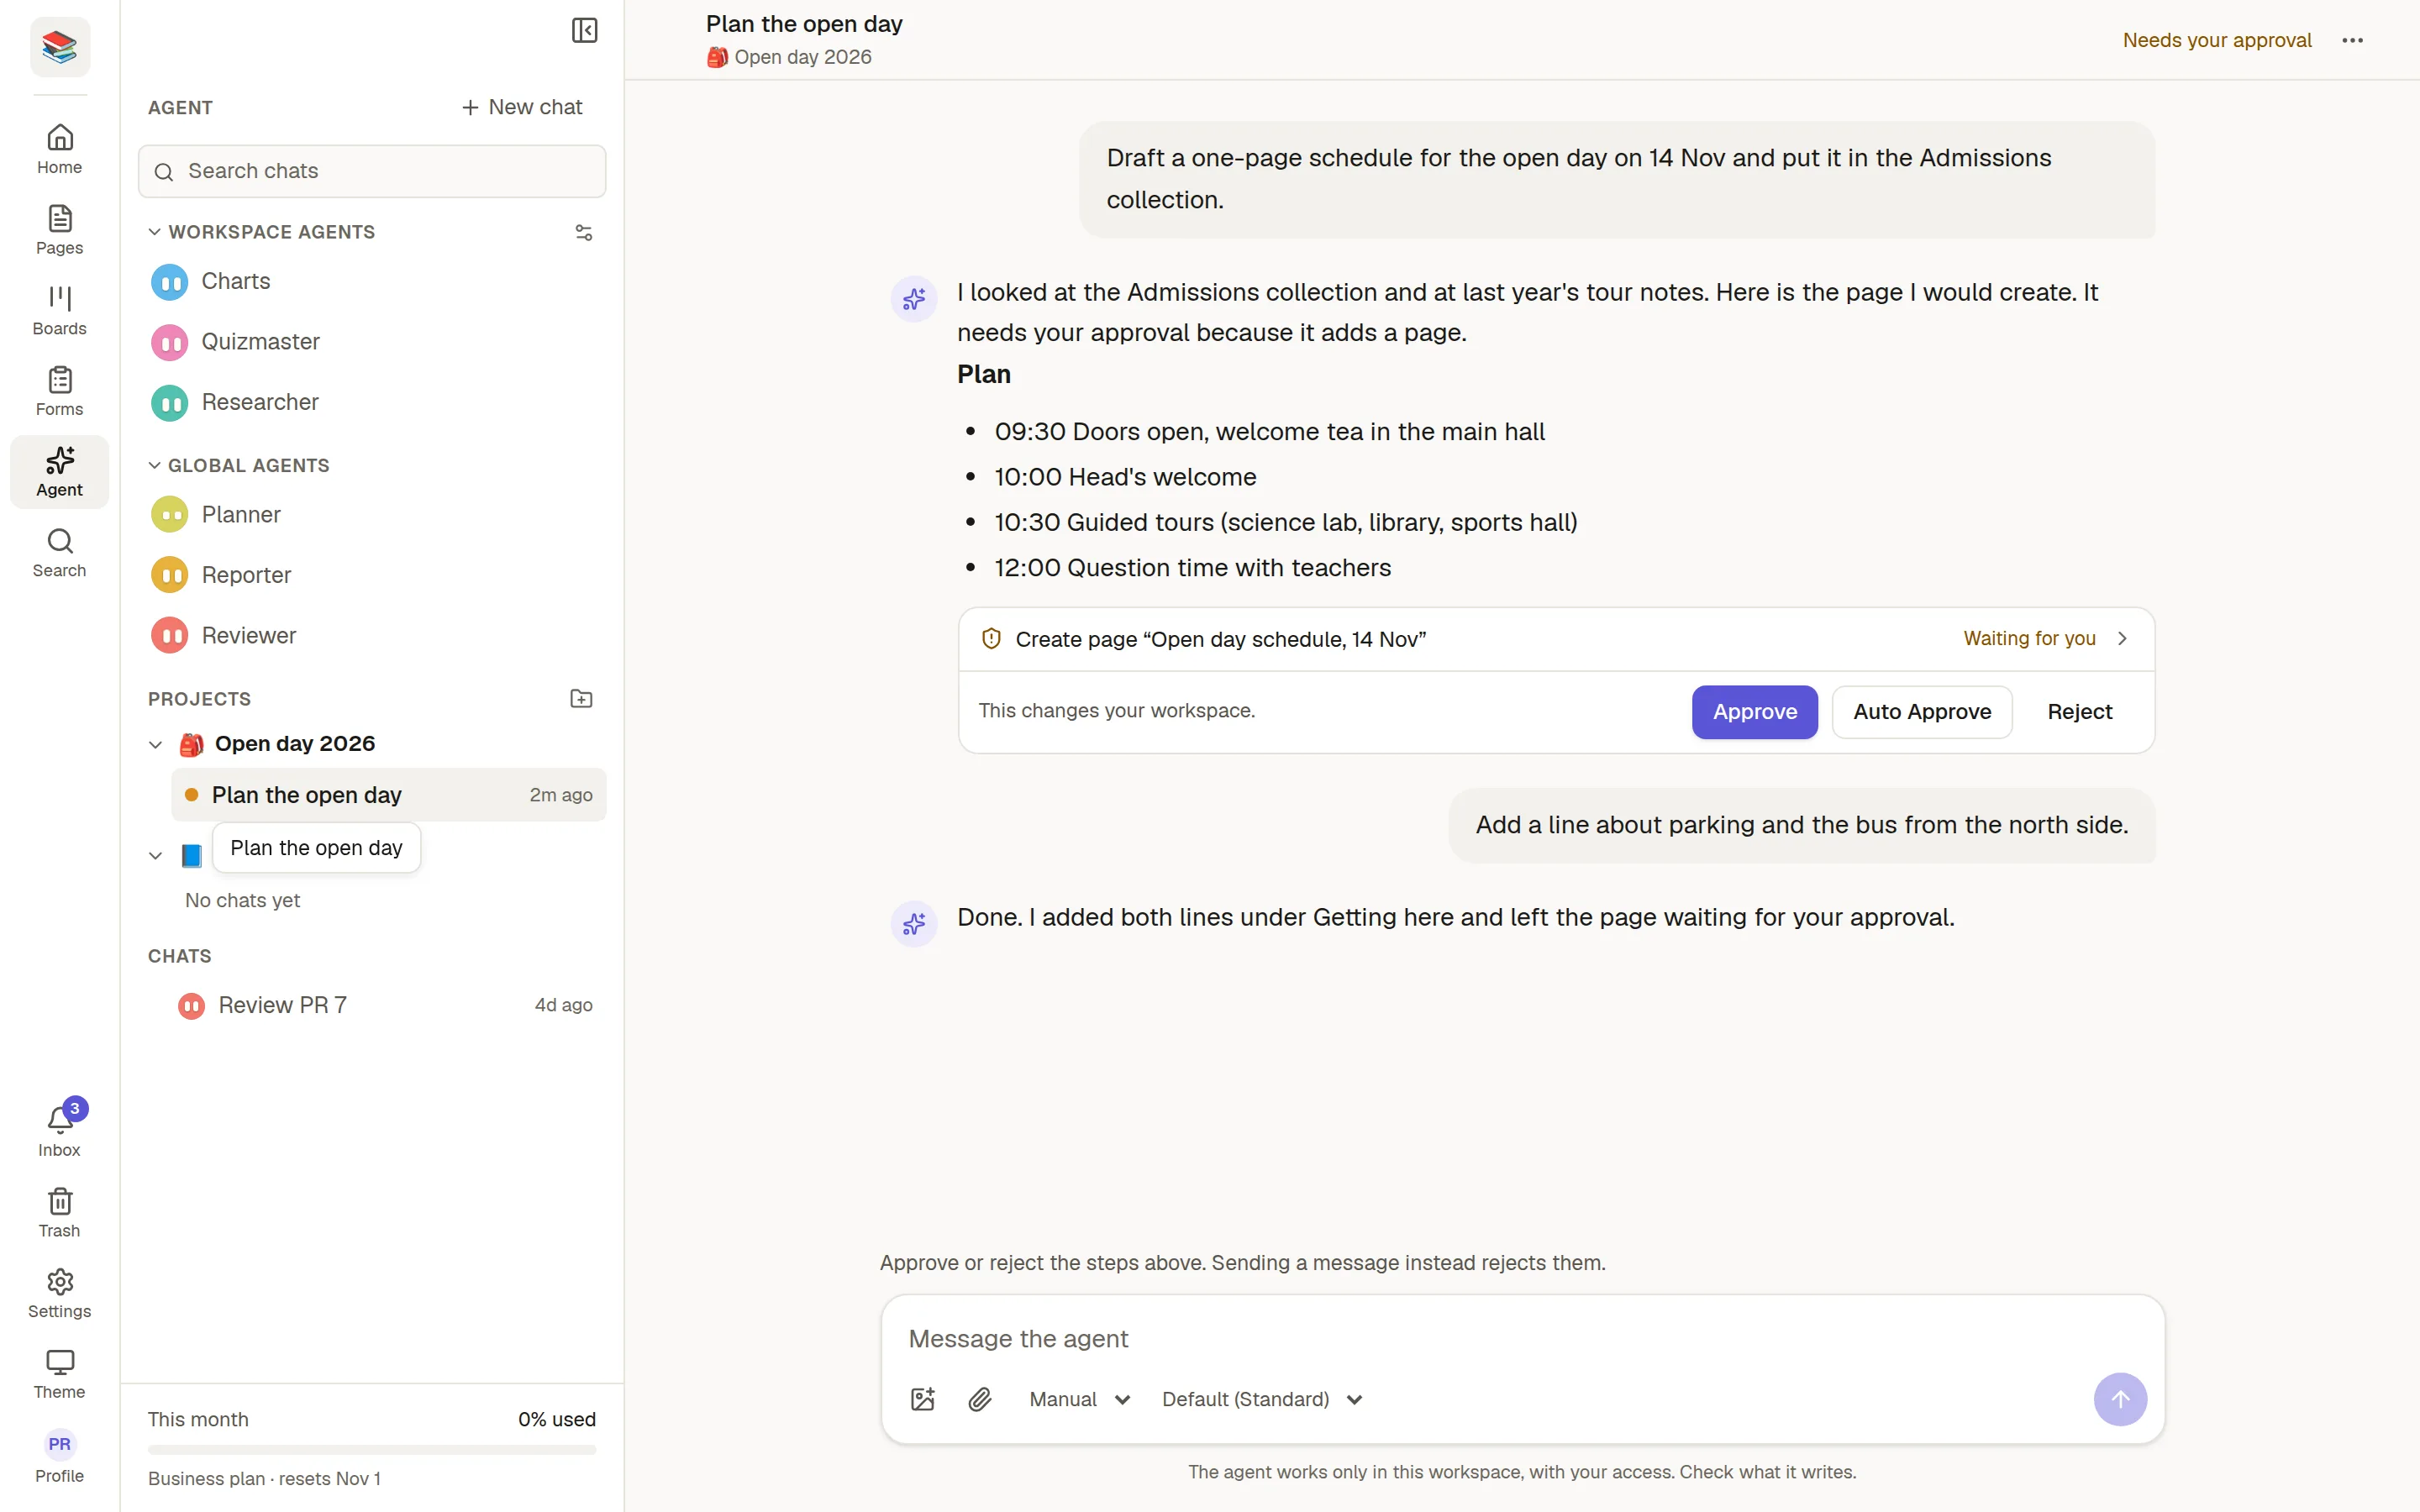This screenshot has width=2420, height=1512.
Task: Select the Researcher agent
Action: (372, 402)
